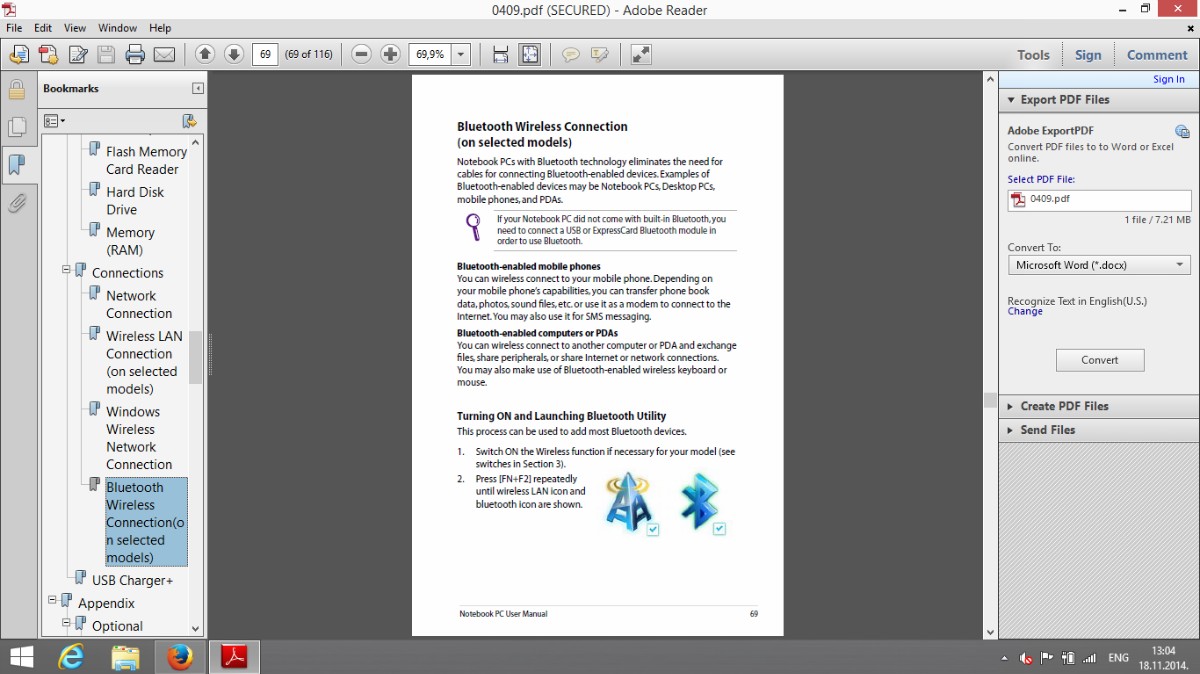Click the Sign In link
This screenshot has height=674, width=1200.
click(1169, 80)
